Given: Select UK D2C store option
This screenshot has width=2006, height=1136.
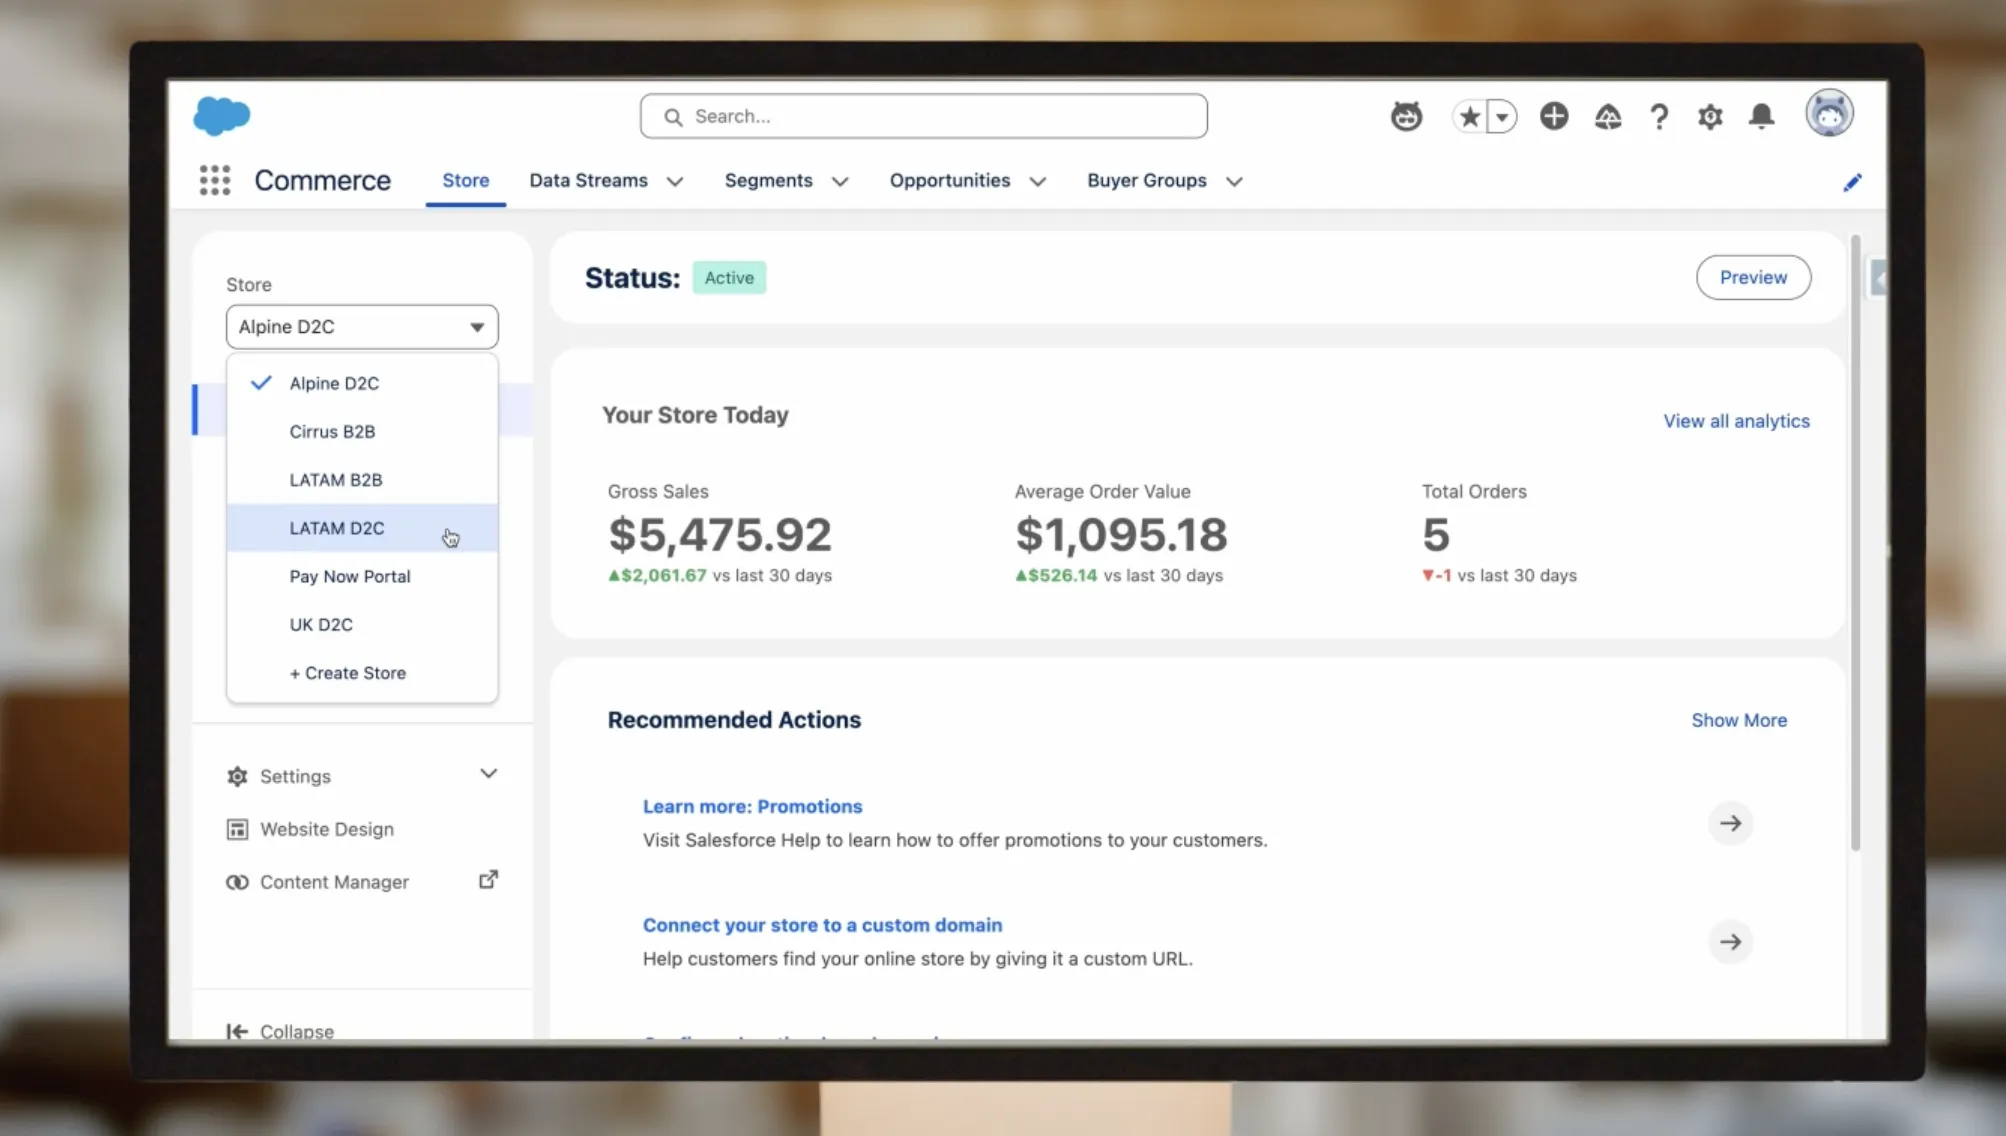Looking at the screenshot, I should tap(362, 624).
